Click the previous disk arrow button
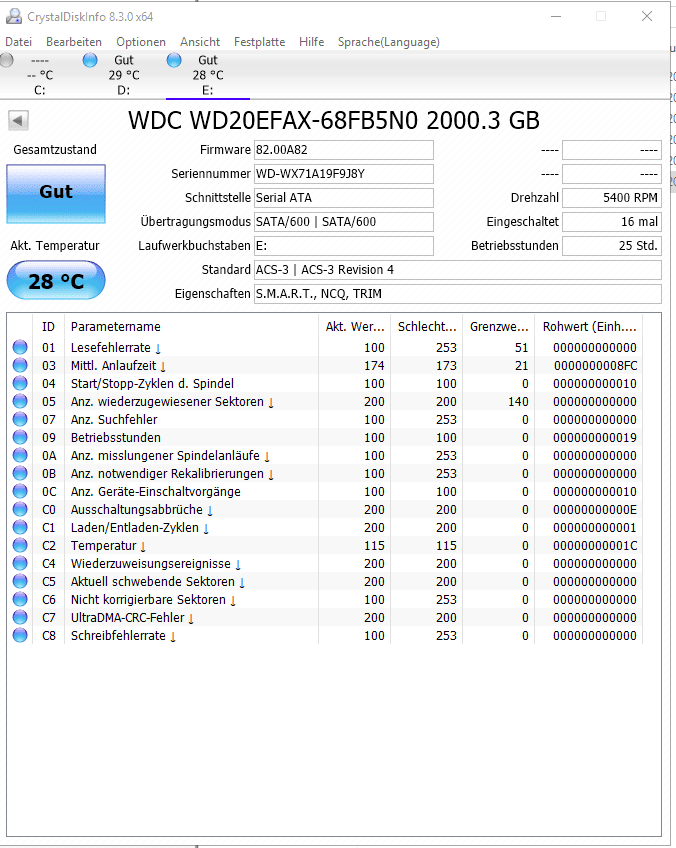This screenshot has width=676, height=848. [x=18, y=120]
